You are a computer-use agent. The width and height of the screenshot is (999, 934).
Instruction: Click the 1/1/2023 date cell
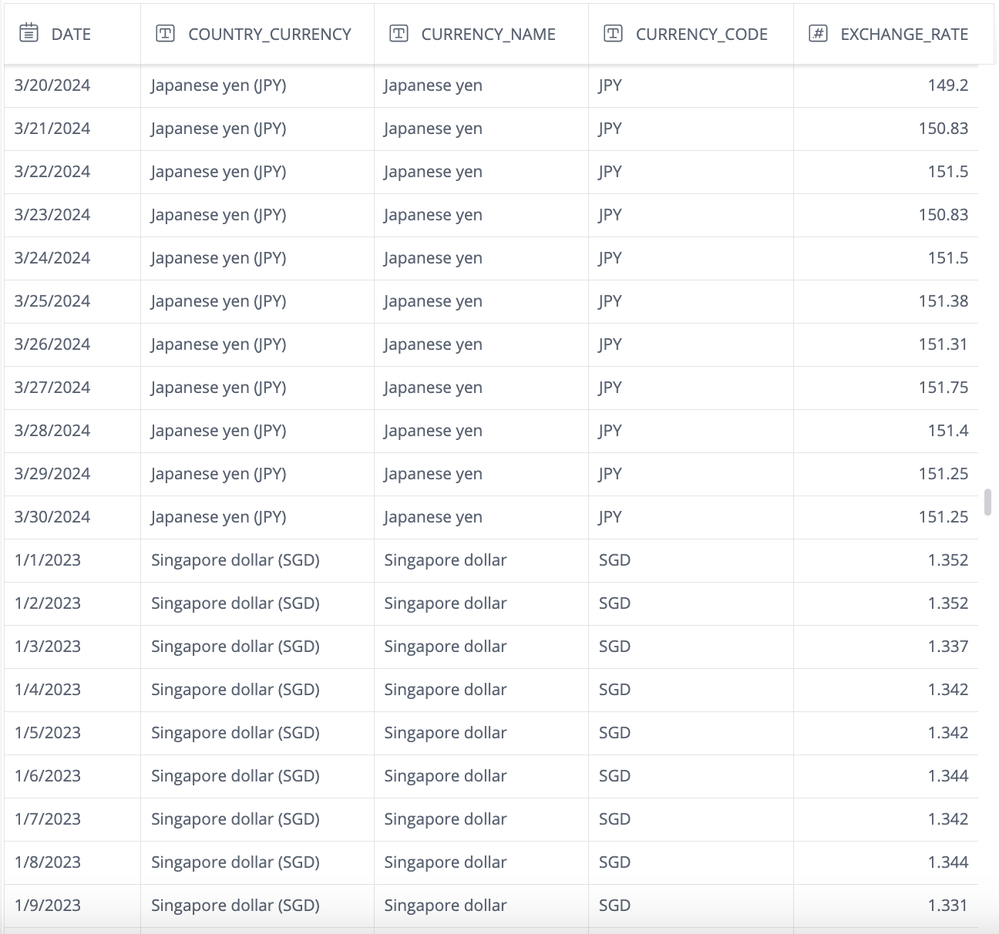pyautogui.click(x=47, y=560)
